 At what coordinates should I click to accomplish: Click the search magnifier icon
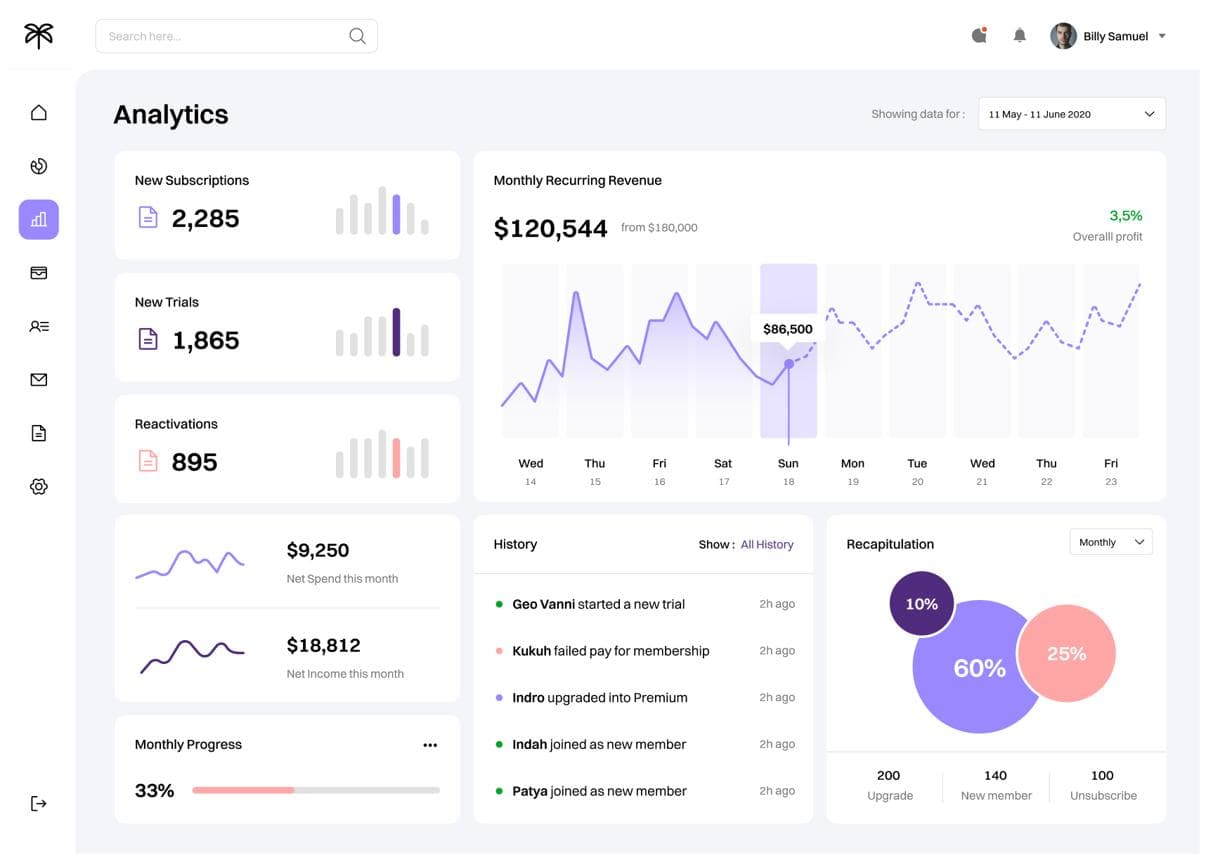click(357, 36)
